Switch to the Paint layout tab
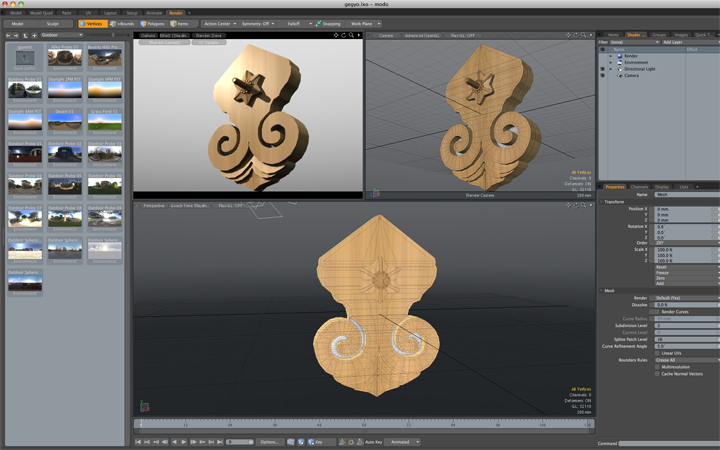This screenshot has height=450, width=720. [x=66, y=13]
